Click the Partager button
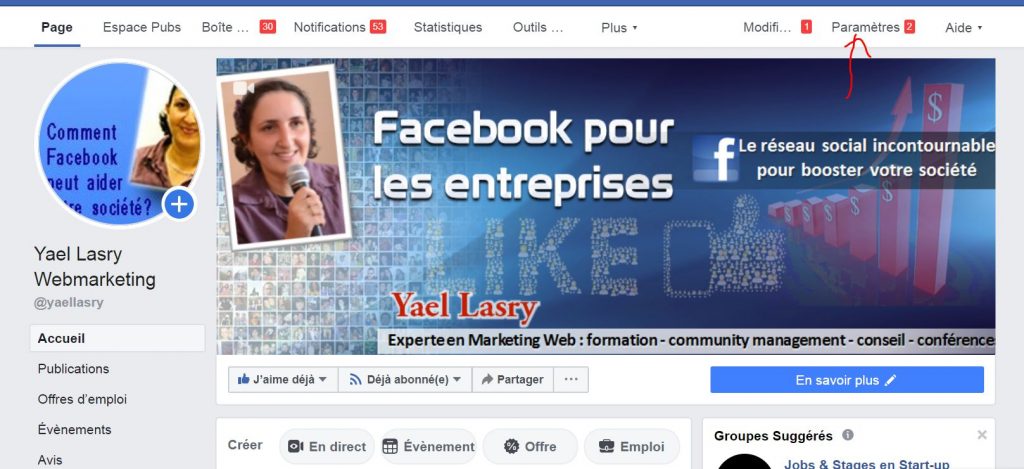The width and height of the screenshot is (1024, 469). tap(513, 380)
